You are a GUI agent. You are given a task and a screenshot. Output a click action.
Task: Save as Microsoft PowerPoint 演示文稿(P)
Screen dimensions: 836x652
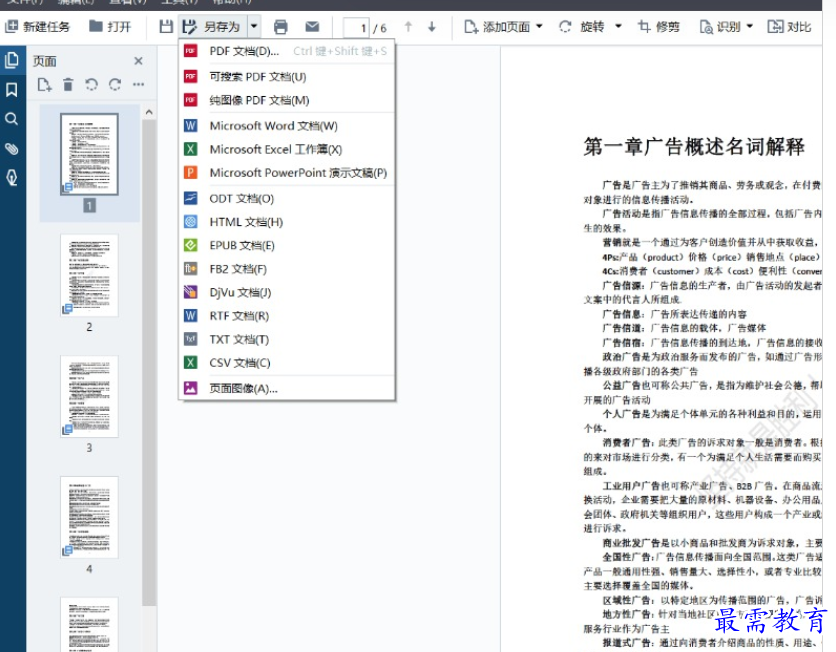287,173
